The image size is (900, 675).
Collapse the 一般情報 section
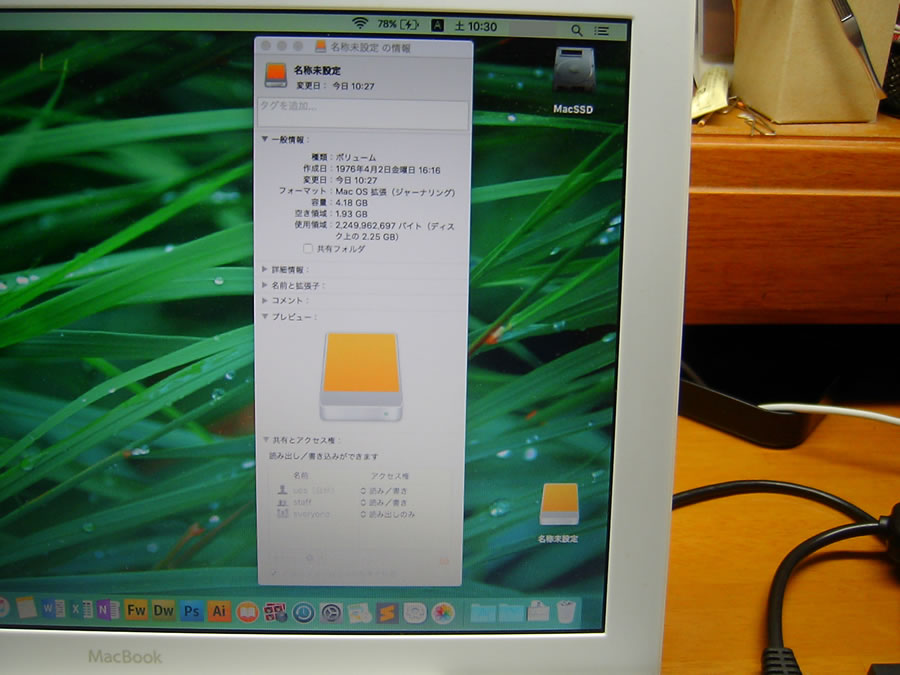[x=265, y=139]
